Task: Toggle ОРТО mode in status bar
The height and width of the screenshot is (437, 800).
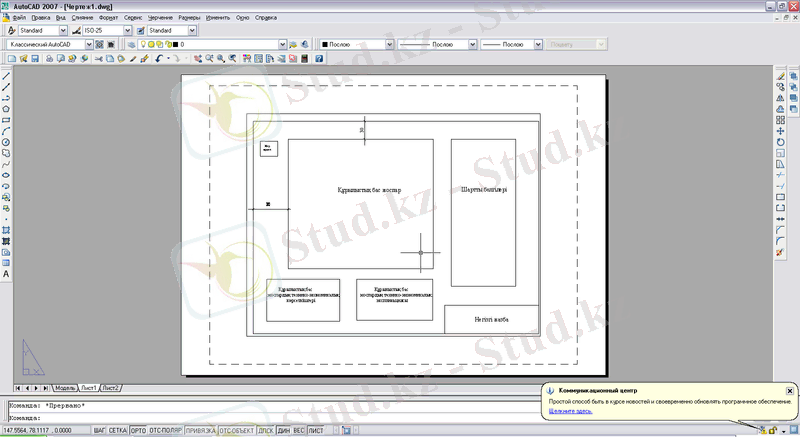Action: [138, 431]
